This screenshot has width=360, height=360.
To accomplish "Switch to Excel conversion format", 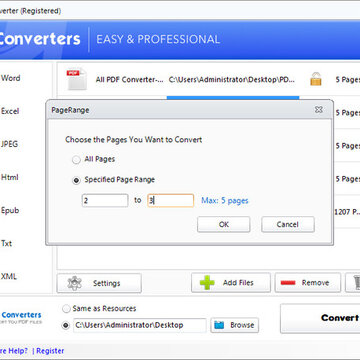I will 10,111.
